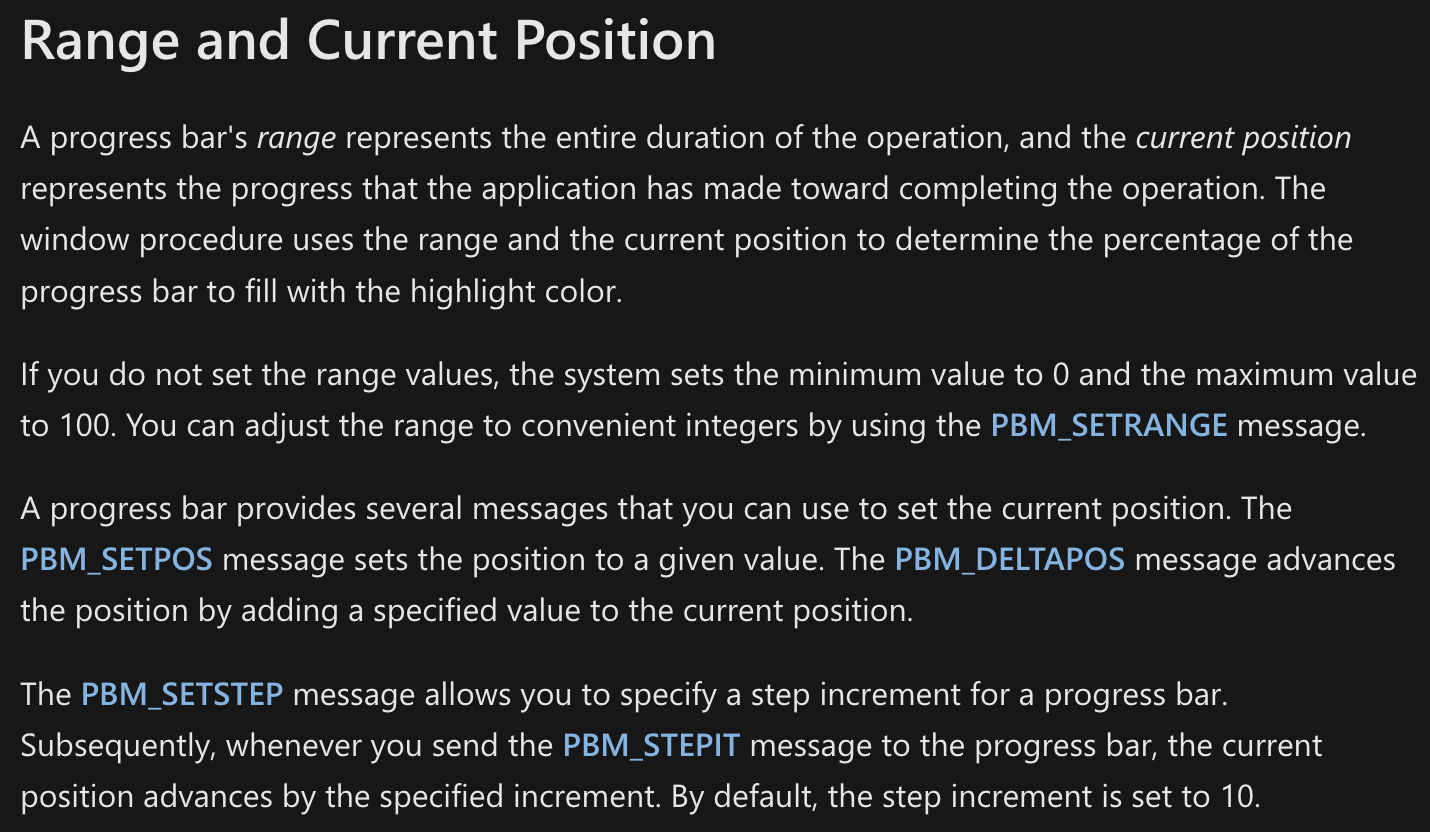Click the italicized phrase "current position"
Image resolution: width=1430 pixels, height=832 pixels.
pyautogui.click(x=1243, y=138)
